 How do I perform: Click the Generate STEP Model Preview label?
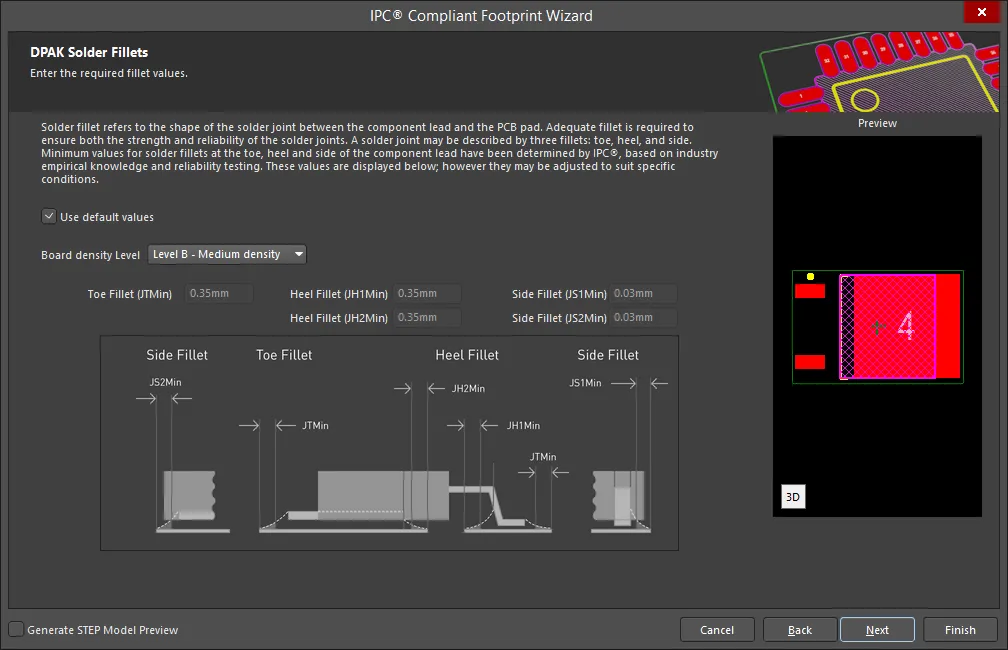[102, 630]
